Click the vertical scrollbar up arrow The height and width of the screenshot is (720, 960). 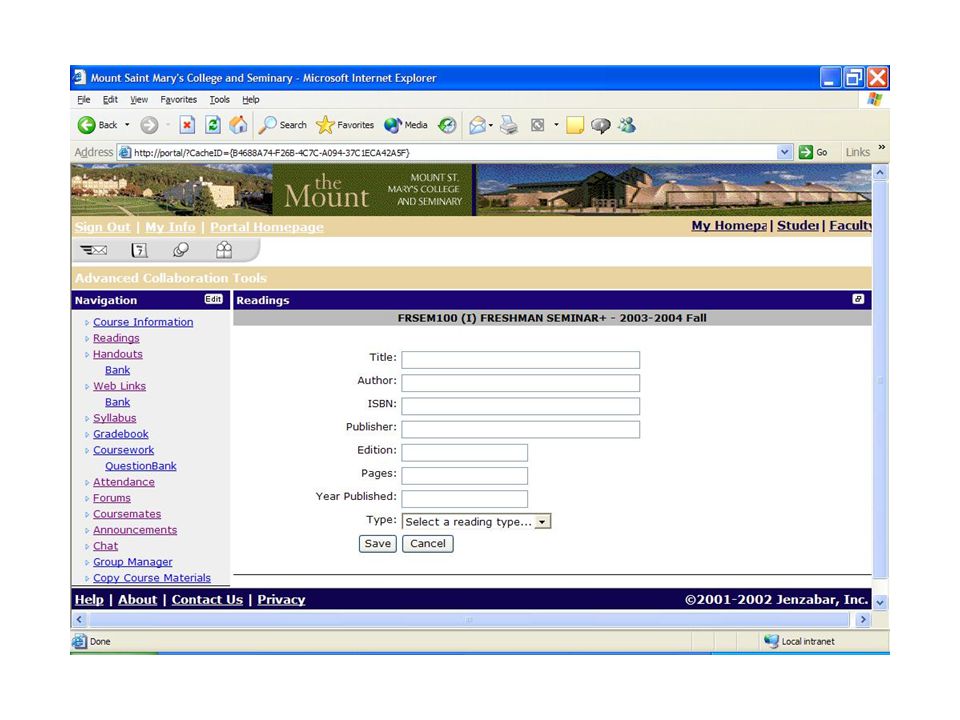pyautogui.click(x=880, y=173)
